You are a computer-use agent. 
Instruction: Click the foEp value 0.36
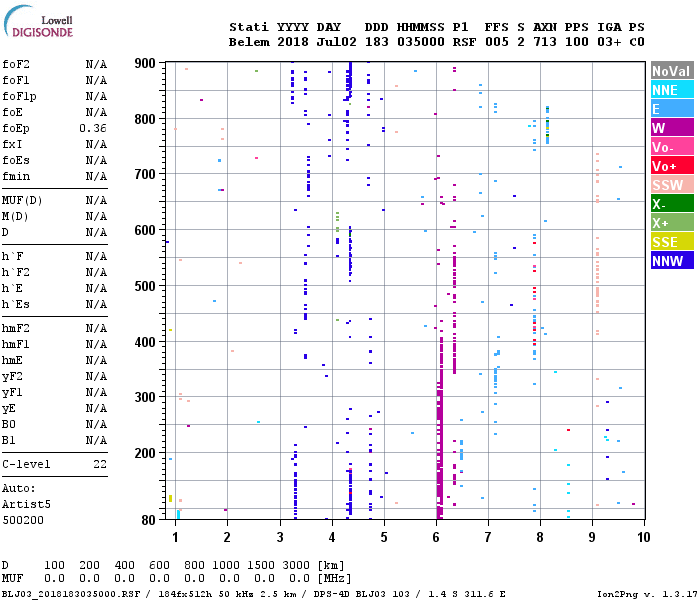click(93, 129)
